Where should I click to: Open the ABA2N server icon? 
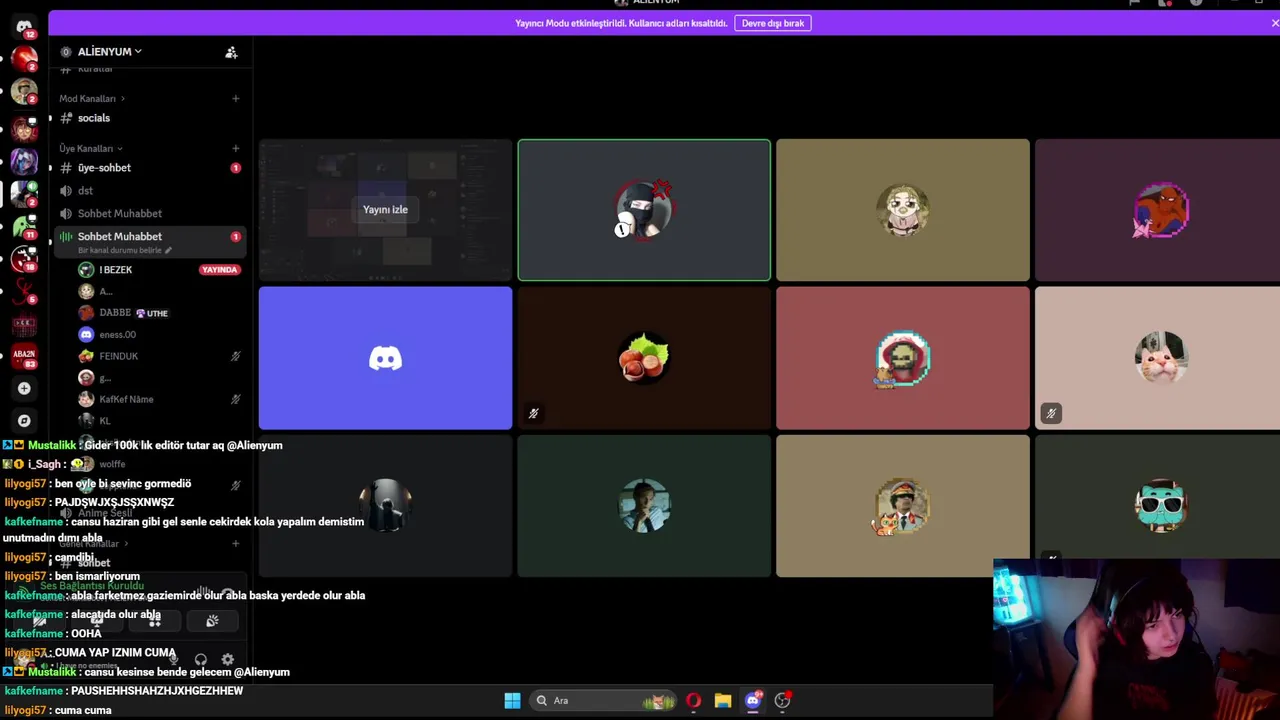(24, 355)
